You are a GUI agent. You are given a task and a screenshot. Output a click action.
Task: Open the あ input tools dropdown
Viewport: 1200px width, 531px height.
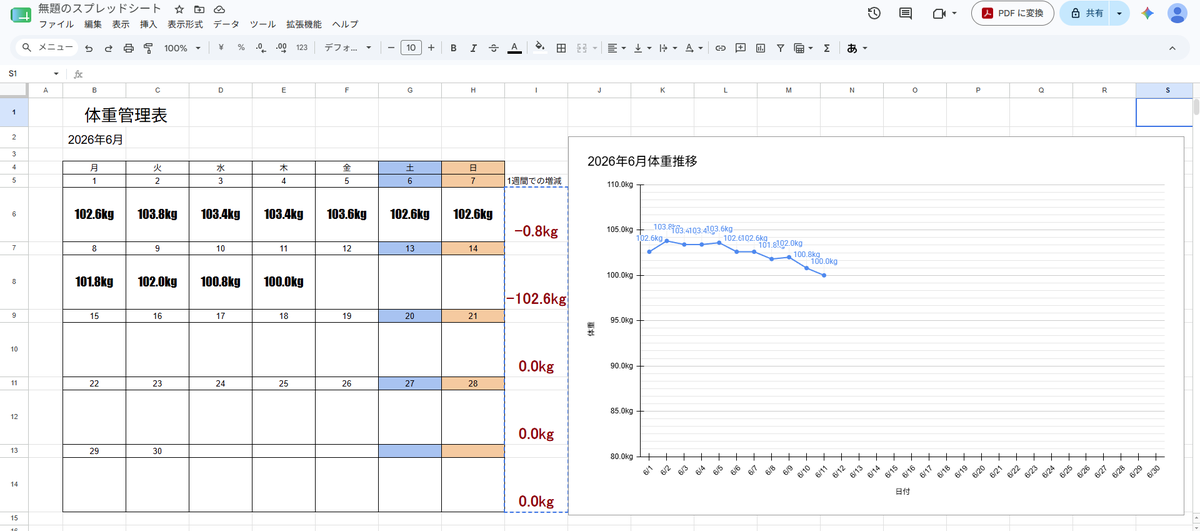tap(856, 47)
